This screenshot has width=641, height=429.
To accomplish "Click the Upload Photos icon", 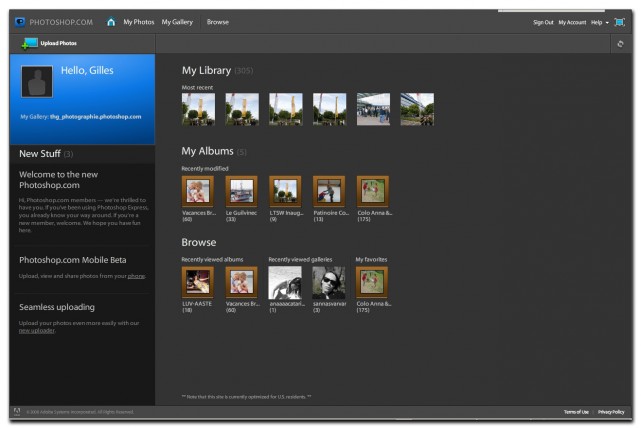I will coord(29,43).
